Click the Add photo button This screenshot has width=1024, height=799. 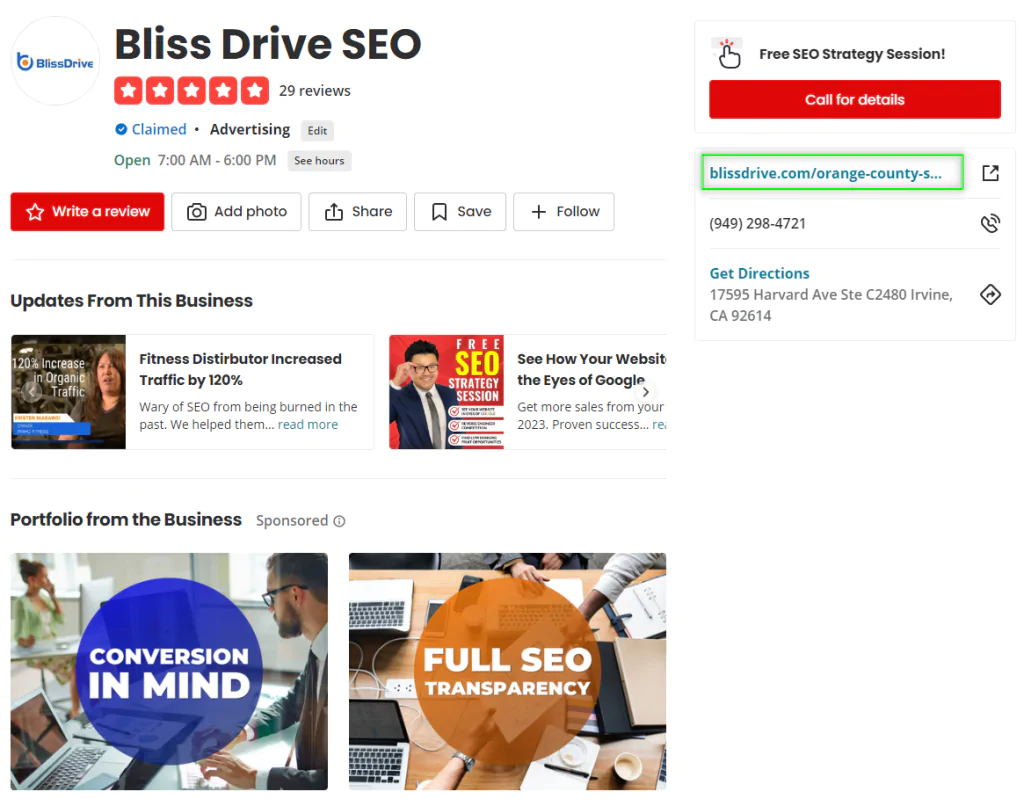click(x=236, y=212)
